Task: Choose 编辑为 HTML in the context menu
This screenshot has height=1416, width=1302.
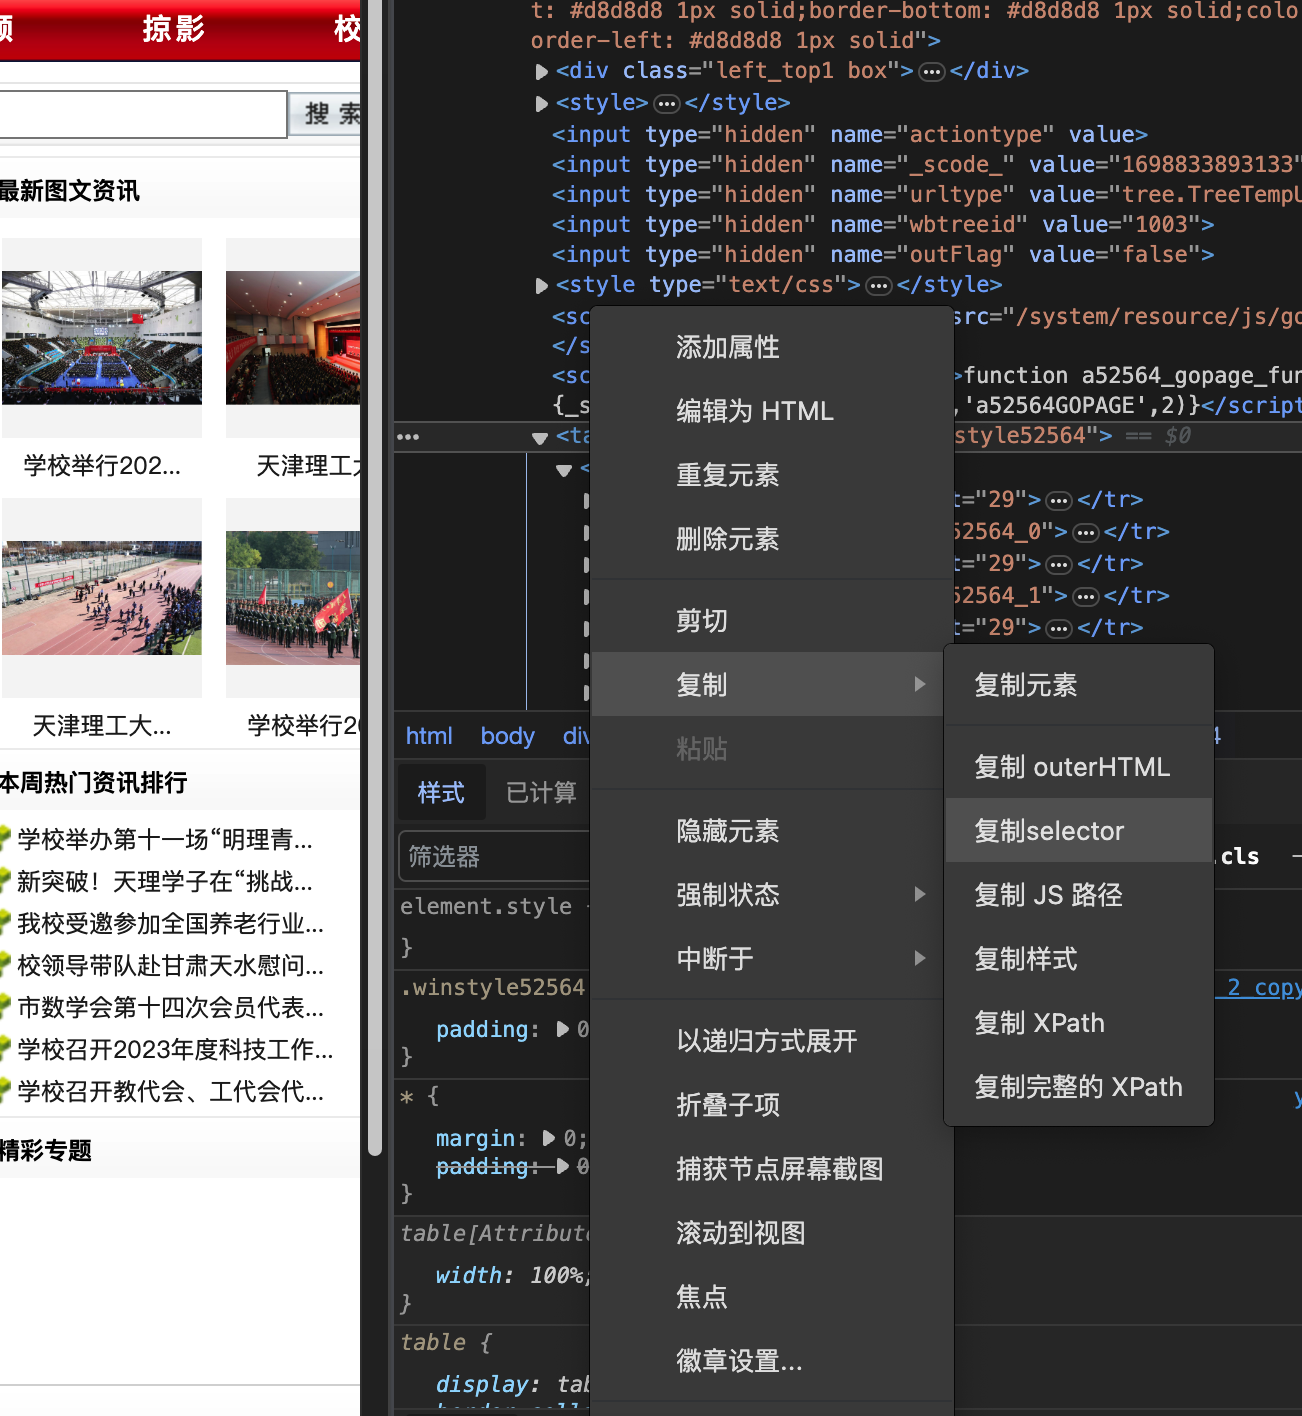Action: click(754, 411)
